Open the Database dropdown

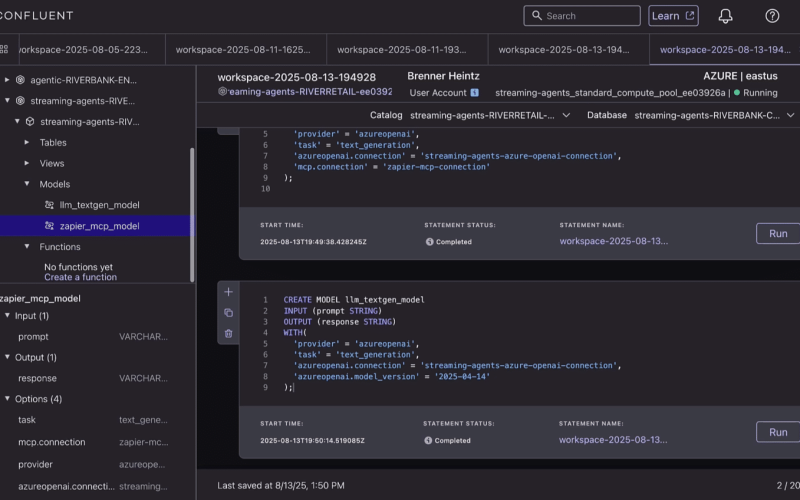(x=714, y=115)
